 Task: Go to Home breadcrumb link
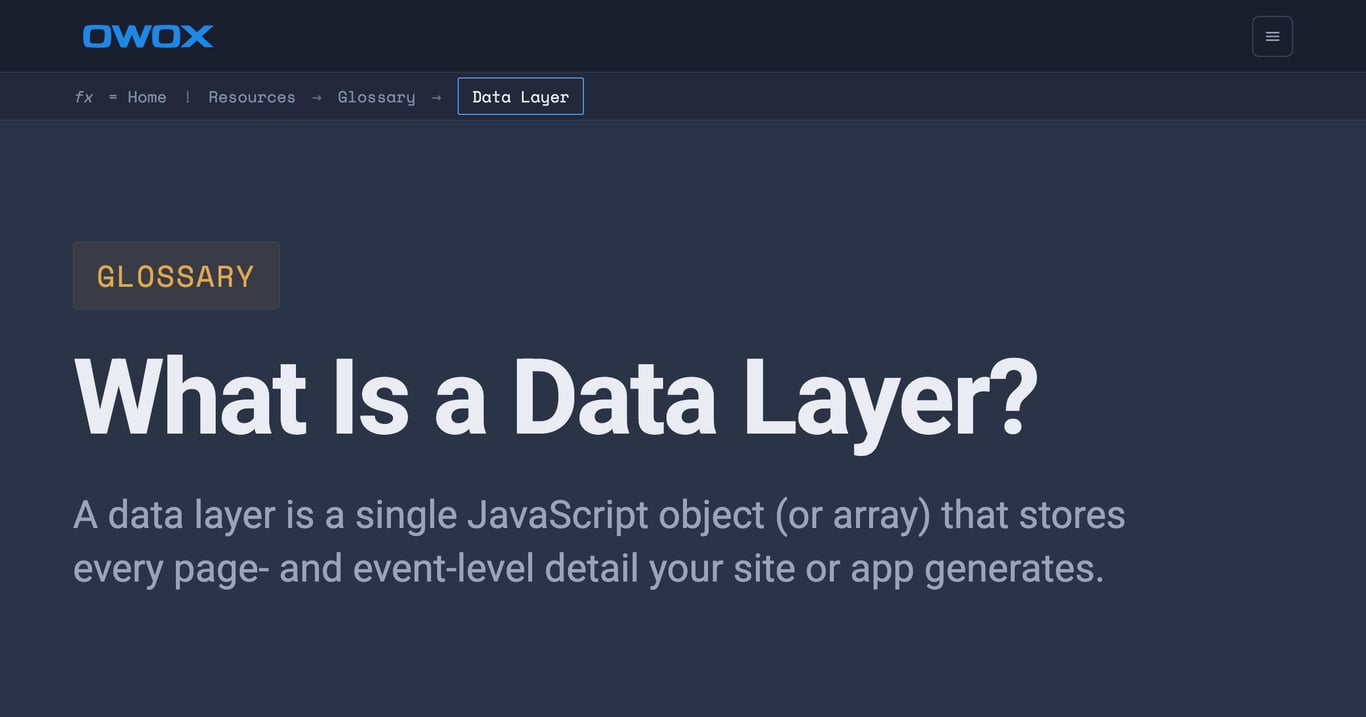click(147, 97)
